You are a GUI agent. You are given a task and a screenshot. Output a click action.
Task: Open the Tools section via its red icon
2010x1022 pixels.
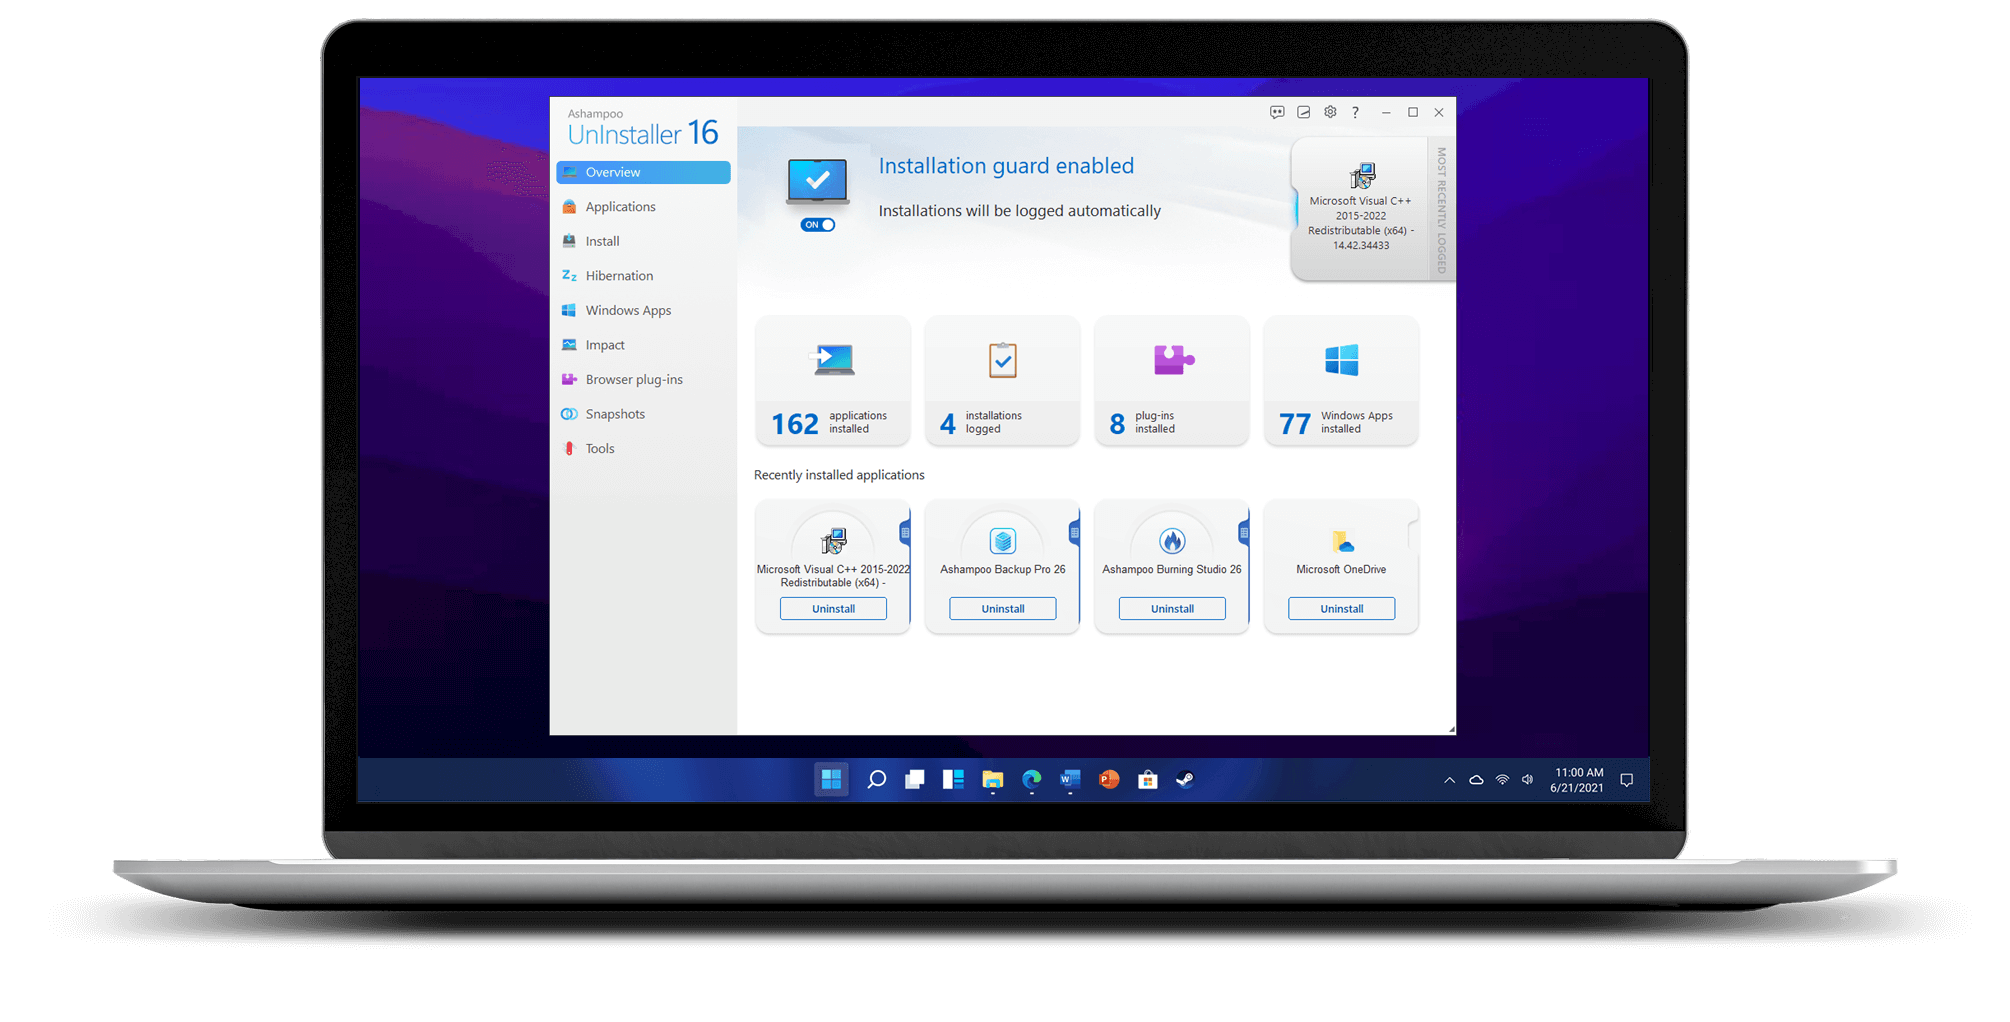click(x=569, y=448)
